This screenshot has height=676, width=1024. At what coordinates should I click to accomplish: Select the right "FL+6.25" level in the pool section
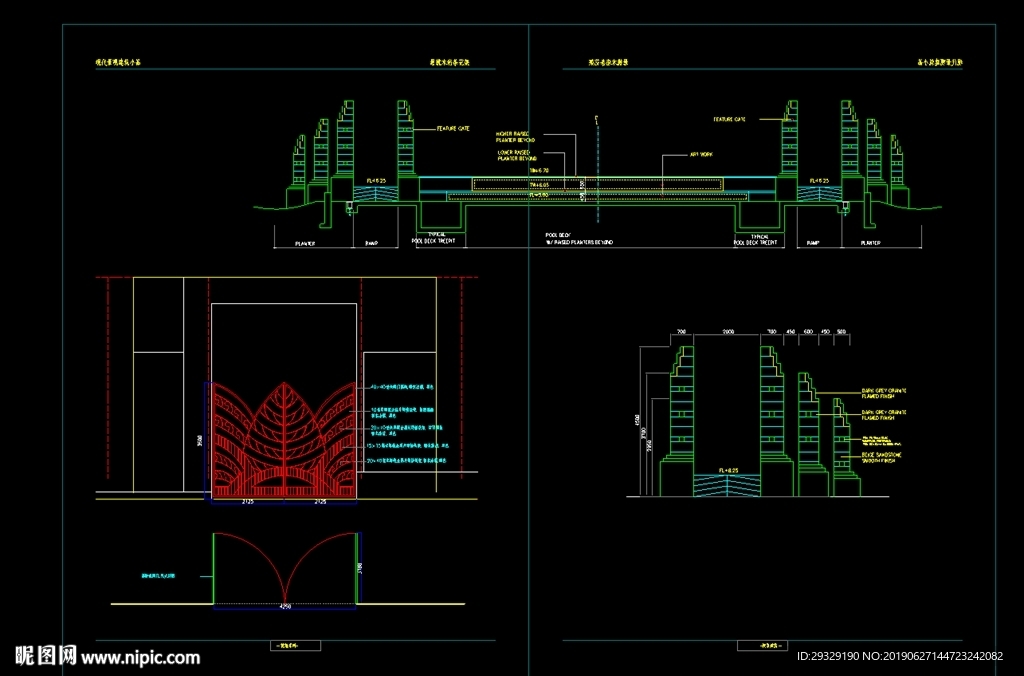tap(819, 181)
